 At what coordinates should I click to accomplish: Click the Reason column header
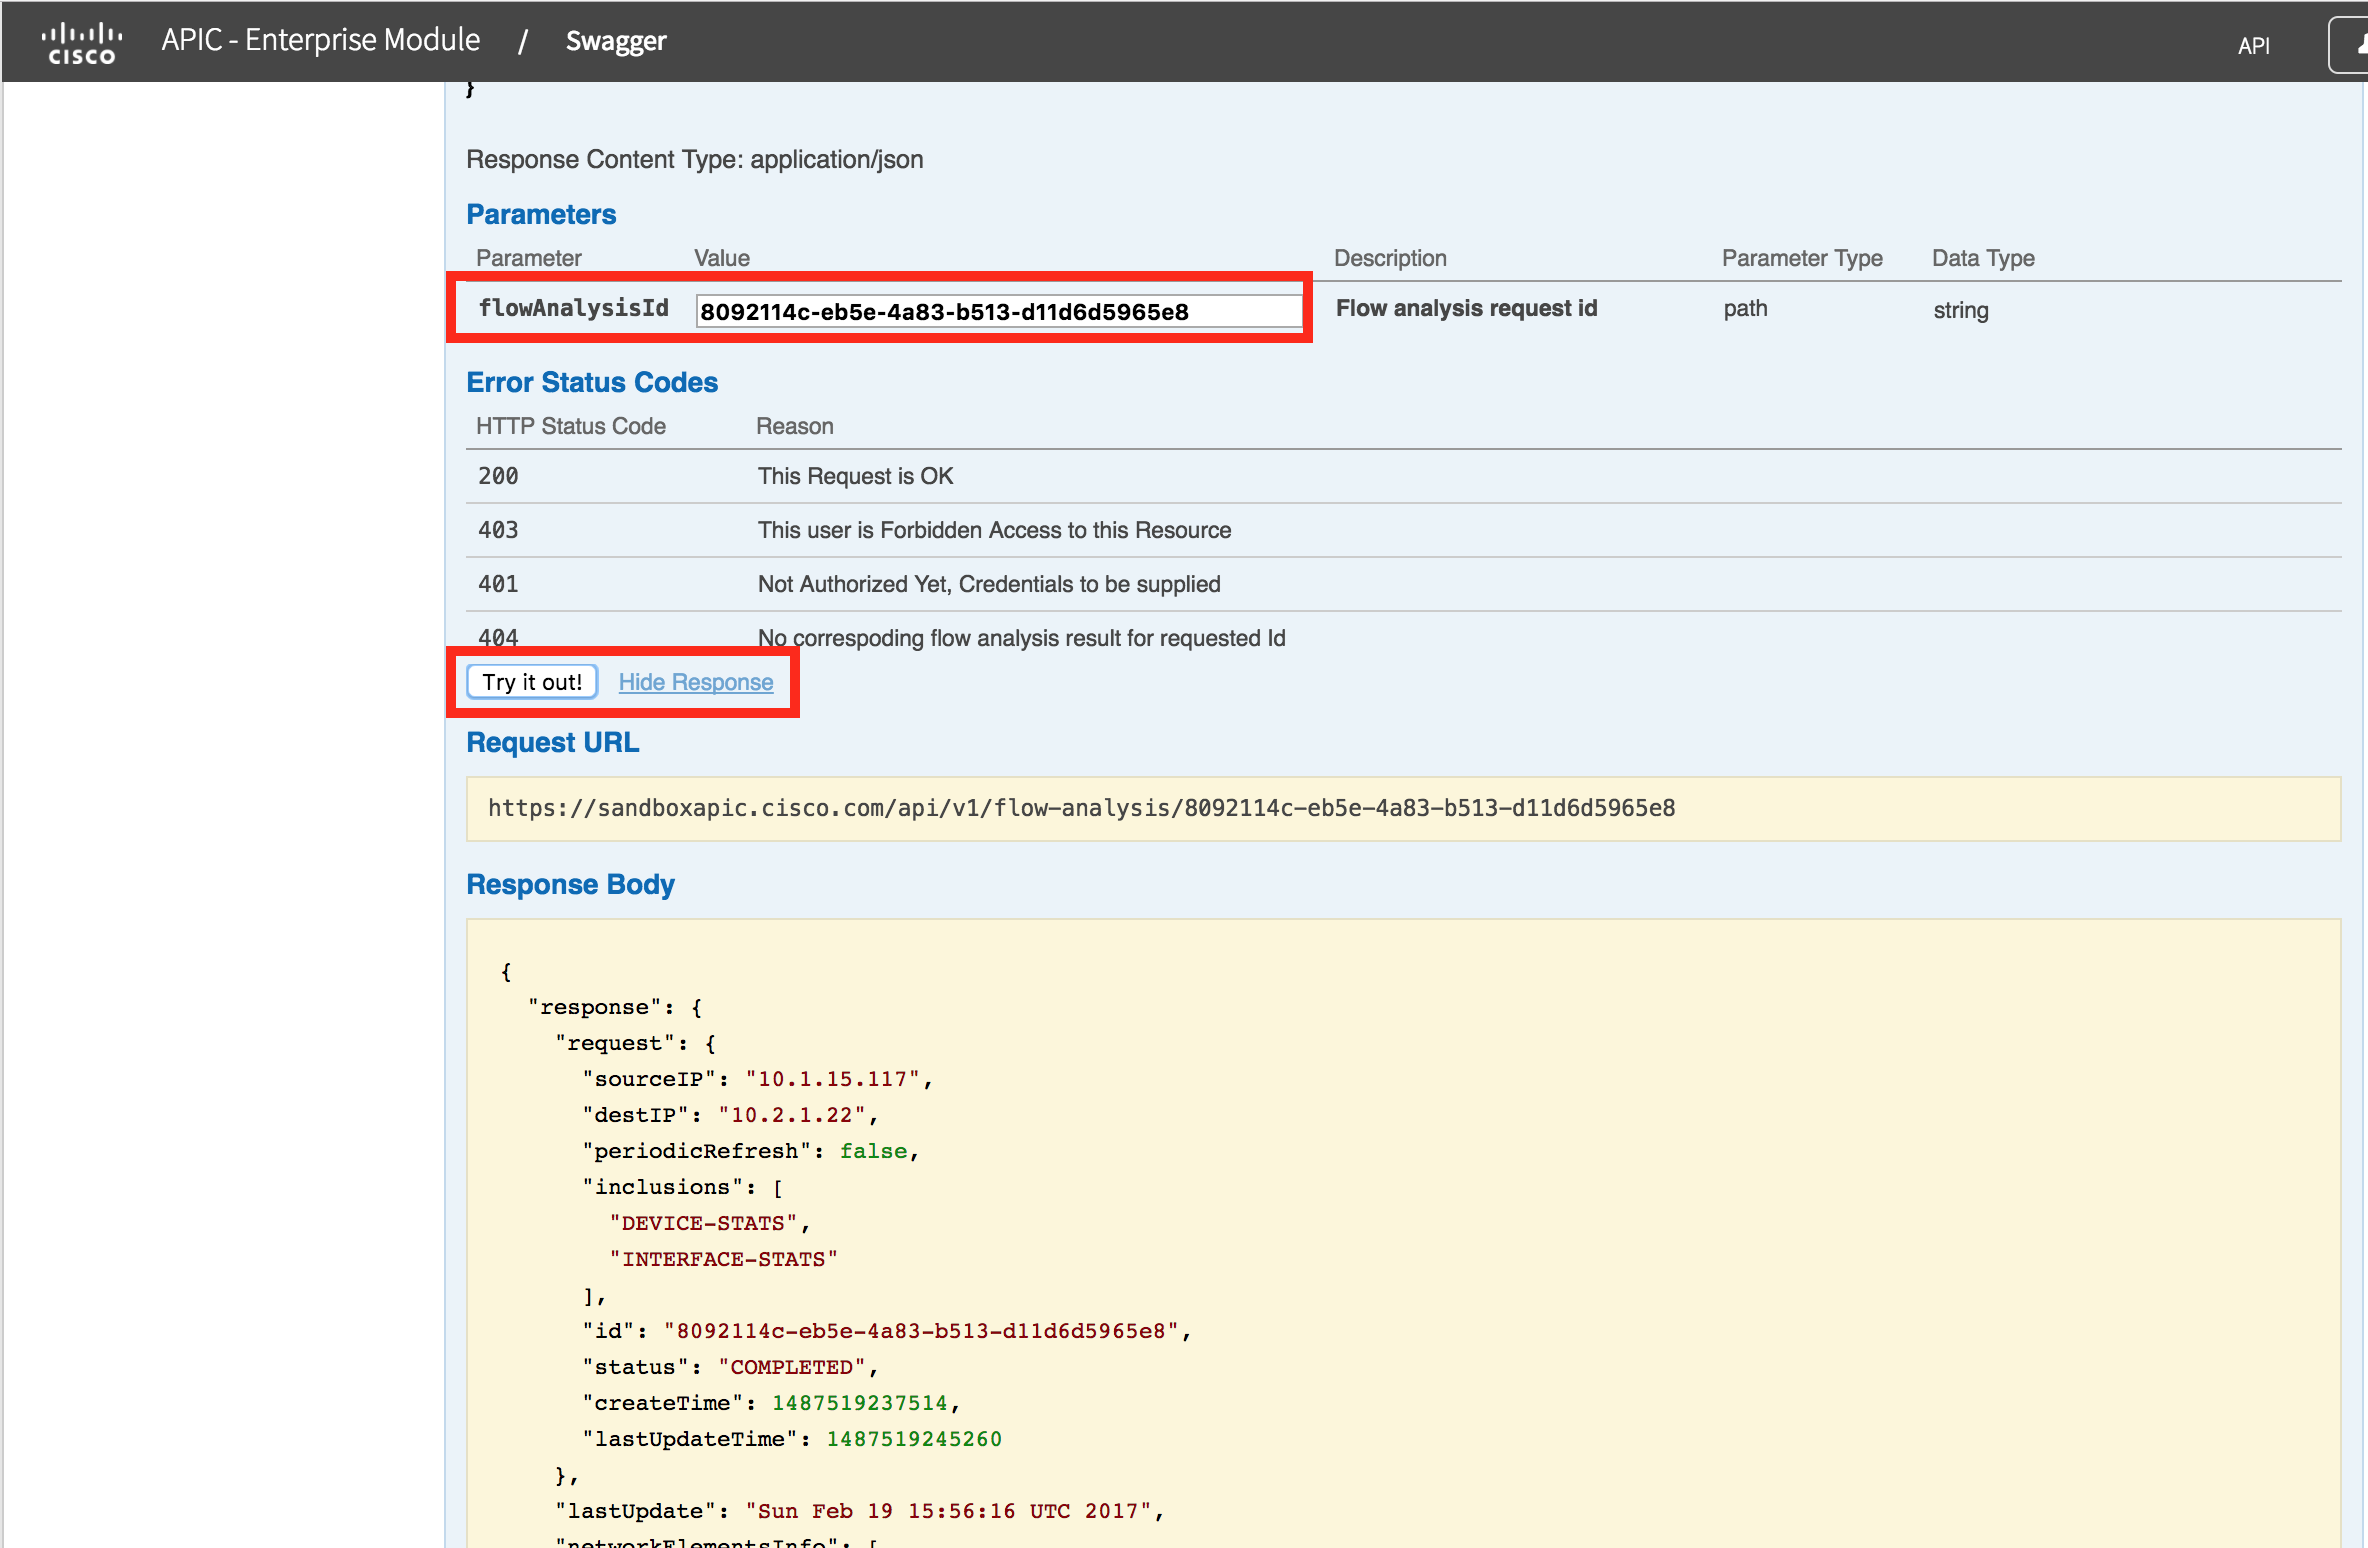(794, 426)
